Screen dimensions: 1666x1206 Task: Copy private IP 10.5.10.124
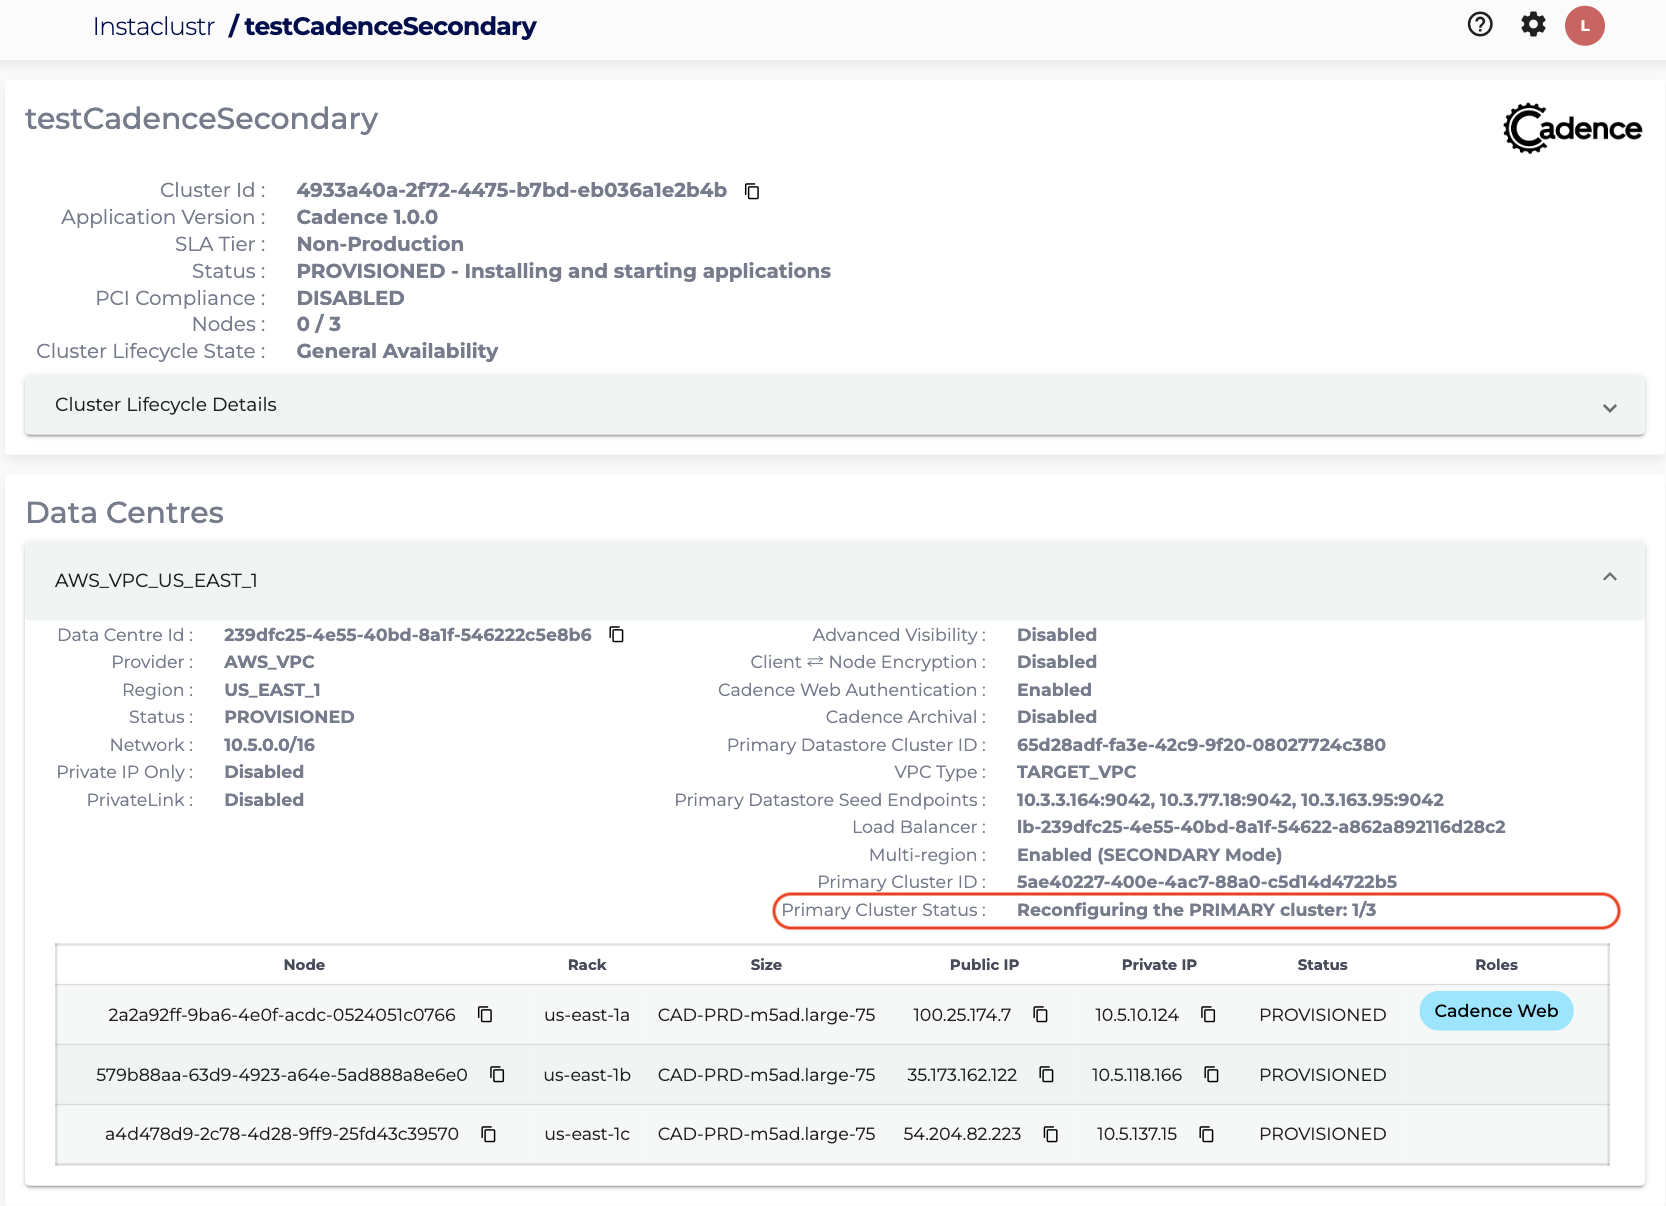pos(1208,1015)
